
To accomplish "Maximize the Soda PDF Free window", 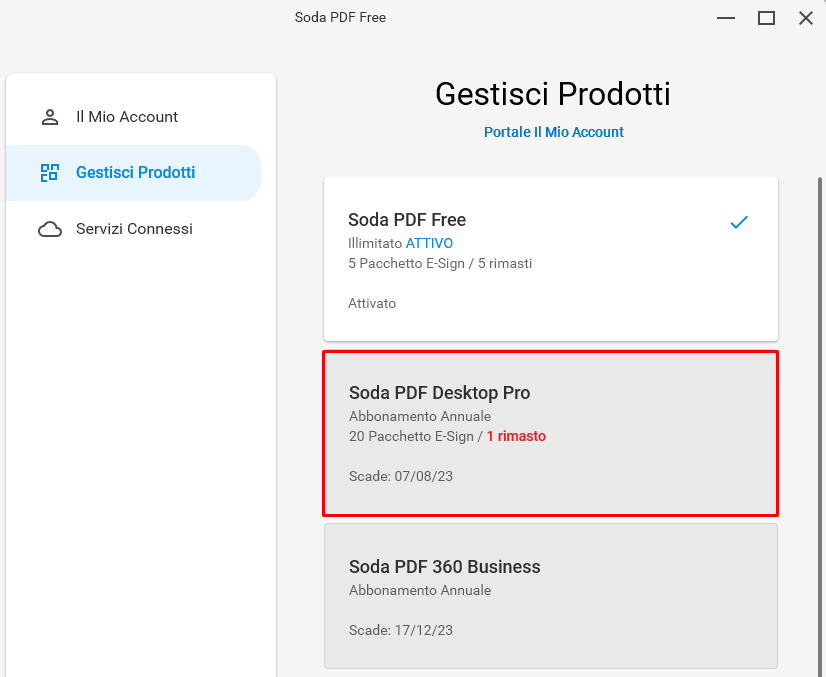I will point(766,18).
